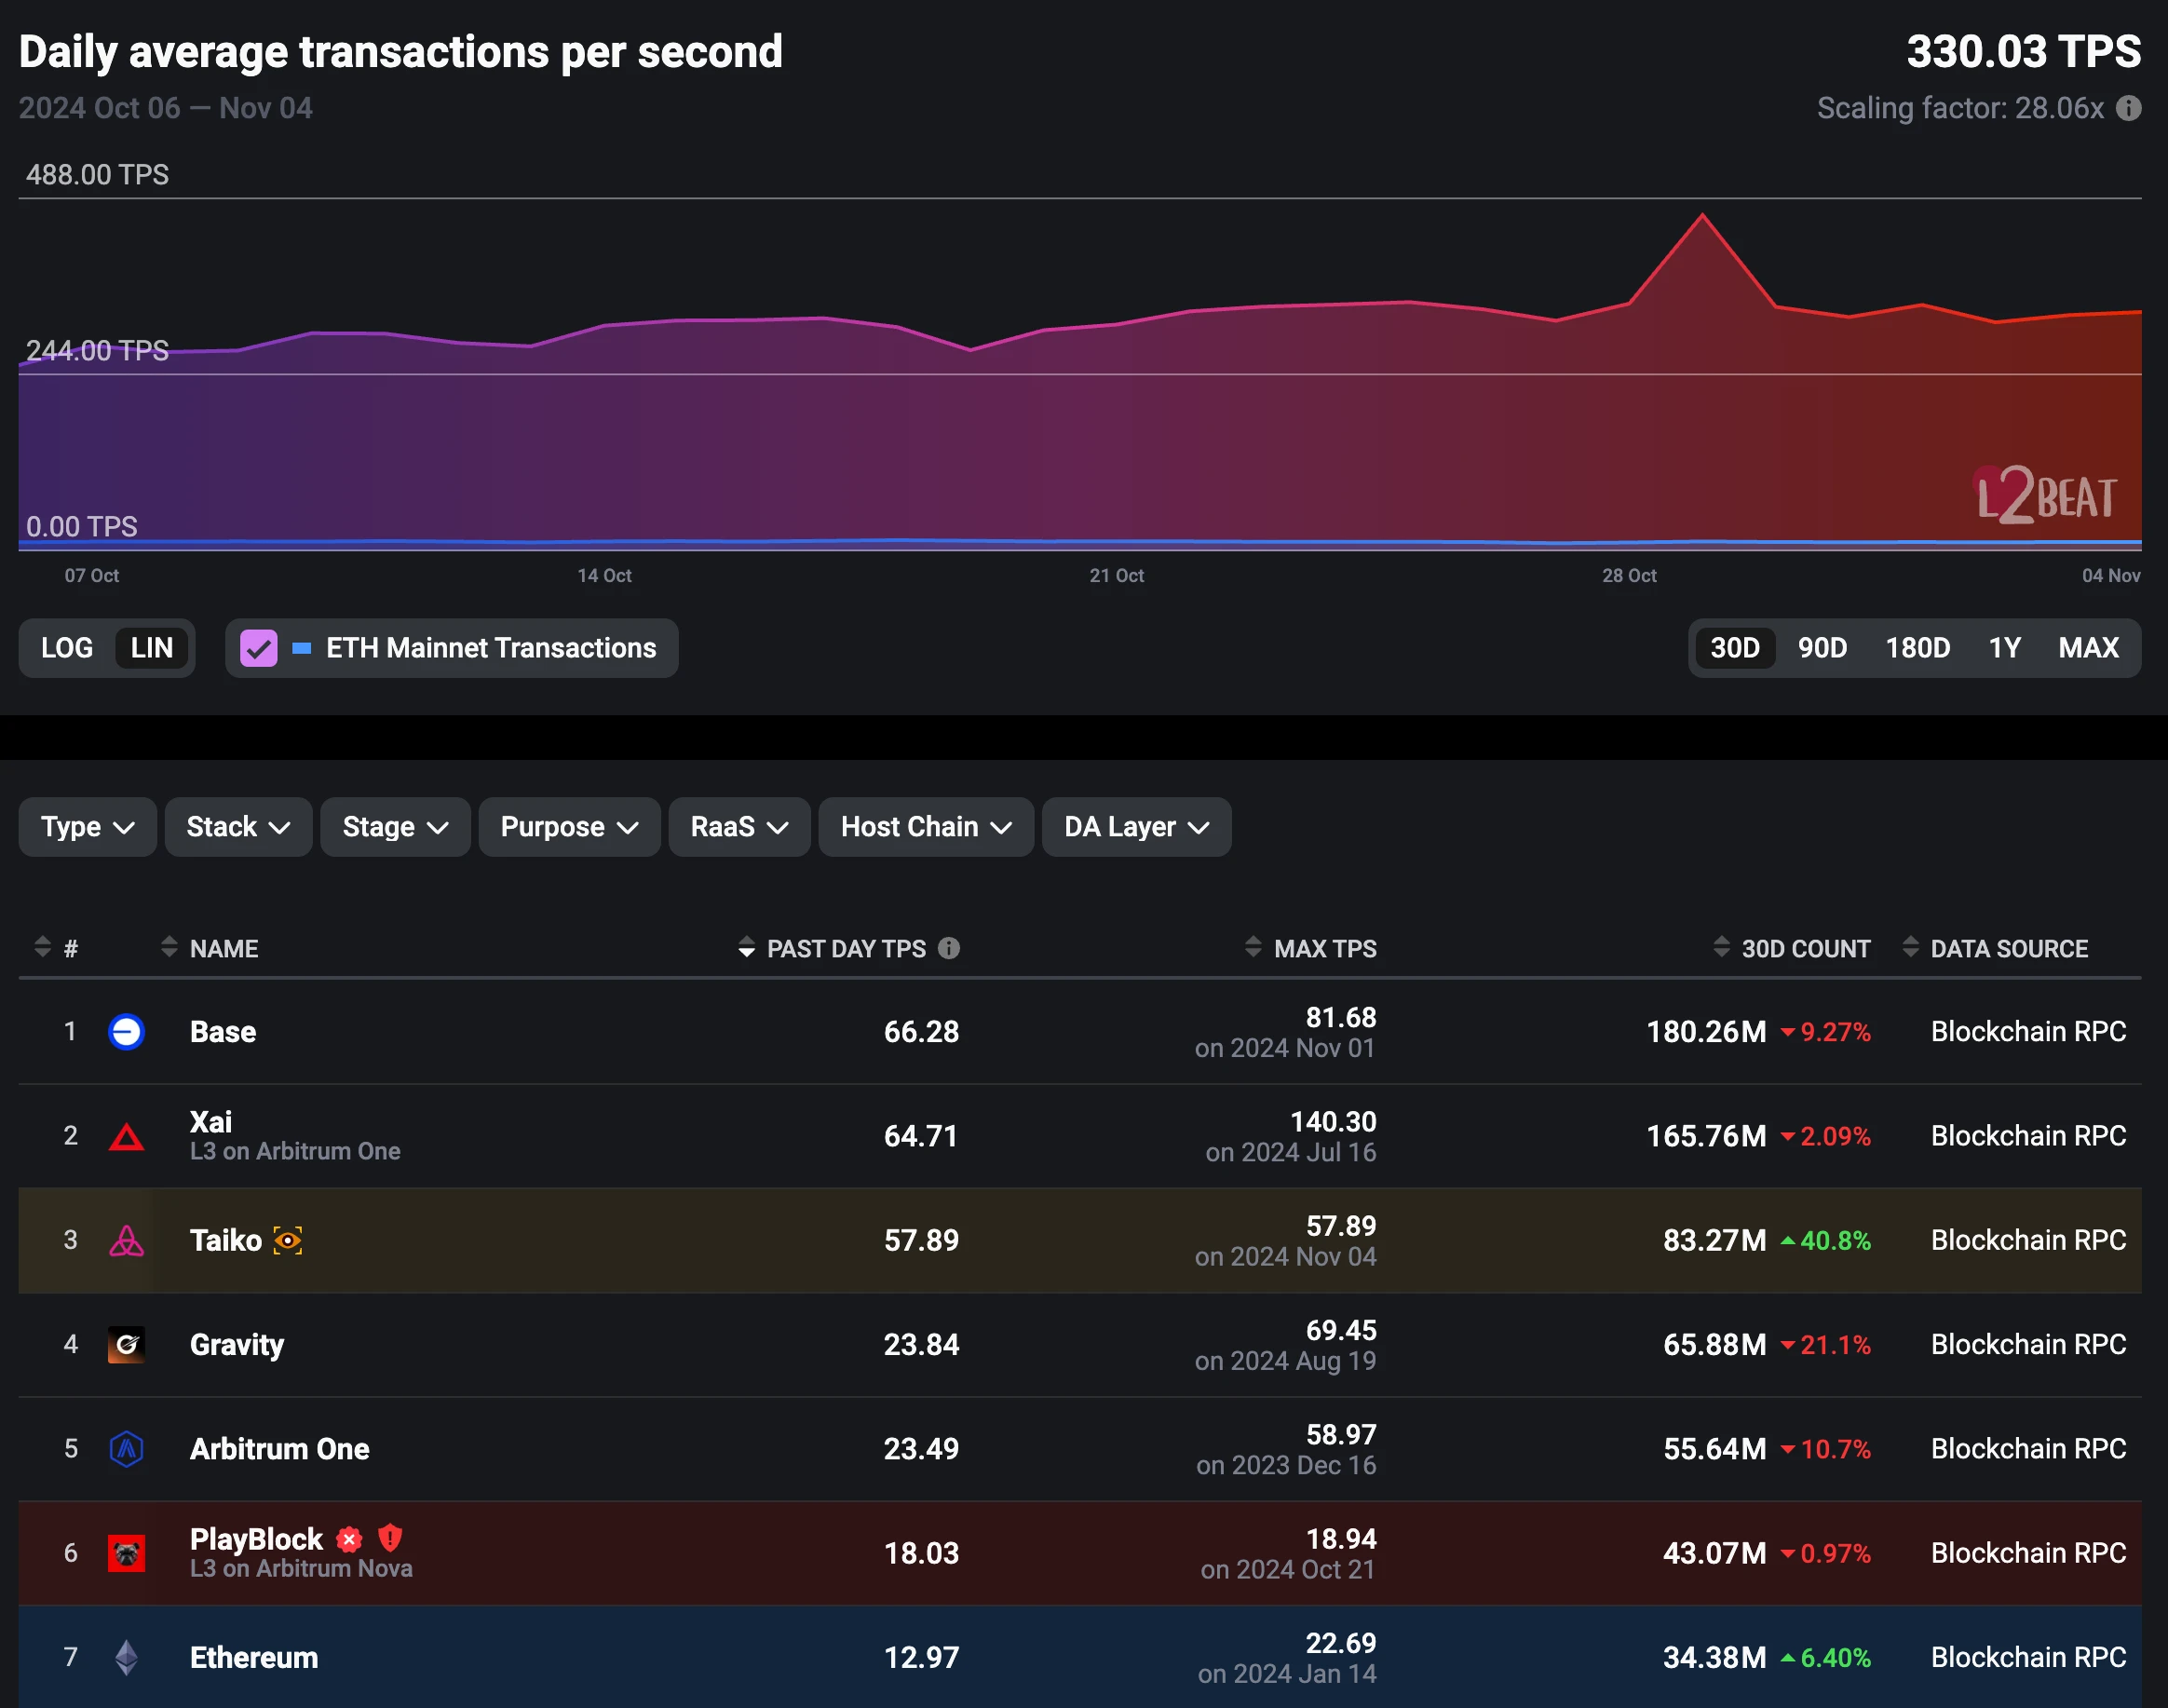This screenshot has height=1708, width=2168.
Task: Click the 1Y time range button
Action: [x=2006, y=649]
